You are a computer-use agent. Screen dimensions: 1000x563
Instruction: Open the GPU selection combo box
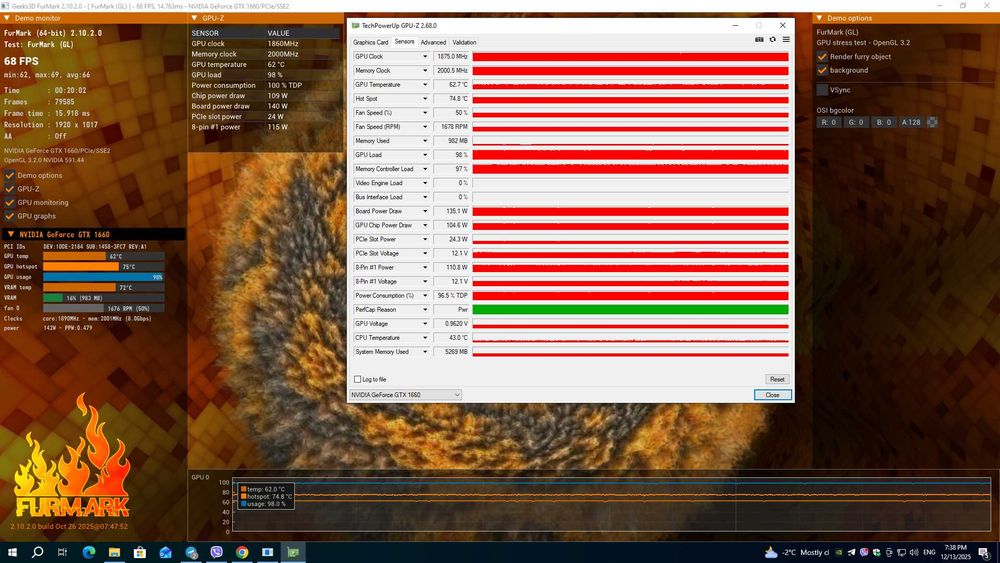click(x=405, y=395)
